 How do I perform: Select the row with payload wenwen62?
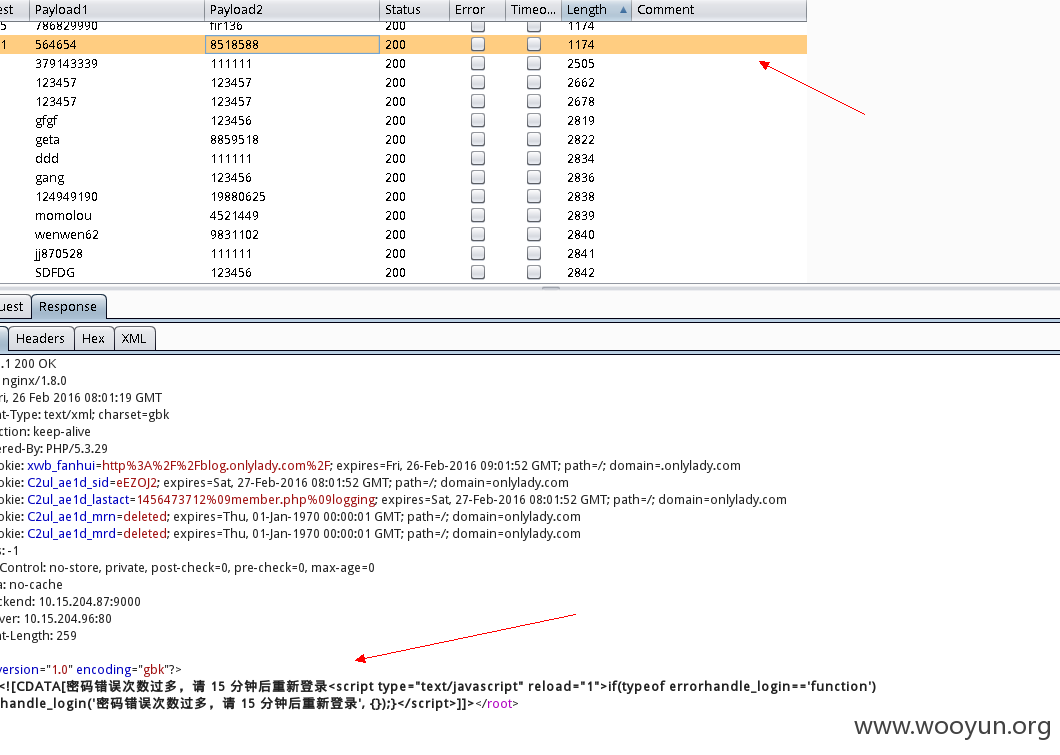tap(403, 234)
